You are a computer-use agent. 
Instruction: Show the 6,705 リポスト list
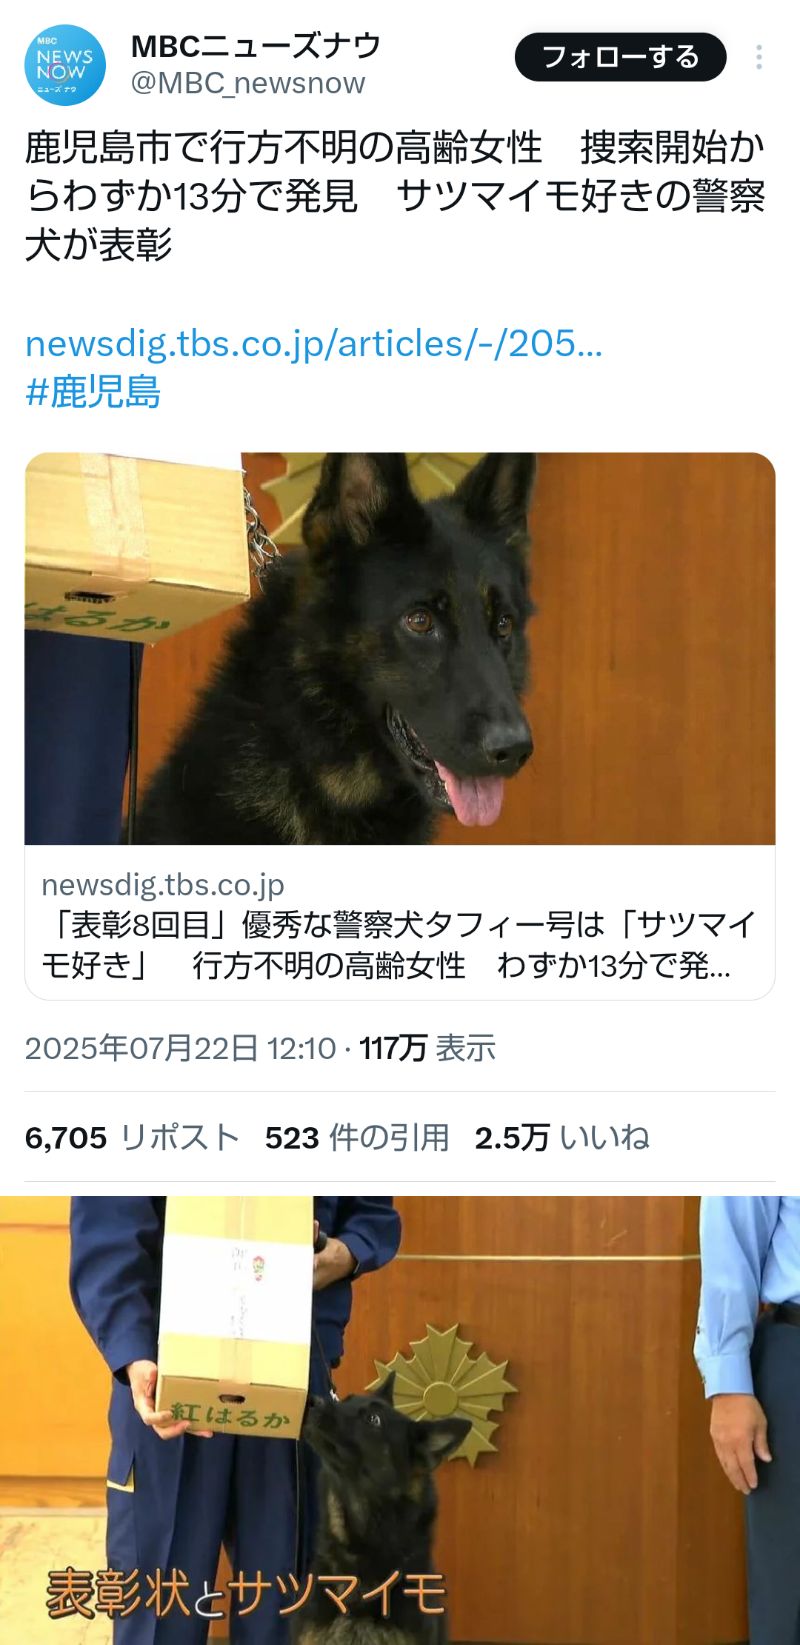pyautogui.click(x=132, y=1137)
